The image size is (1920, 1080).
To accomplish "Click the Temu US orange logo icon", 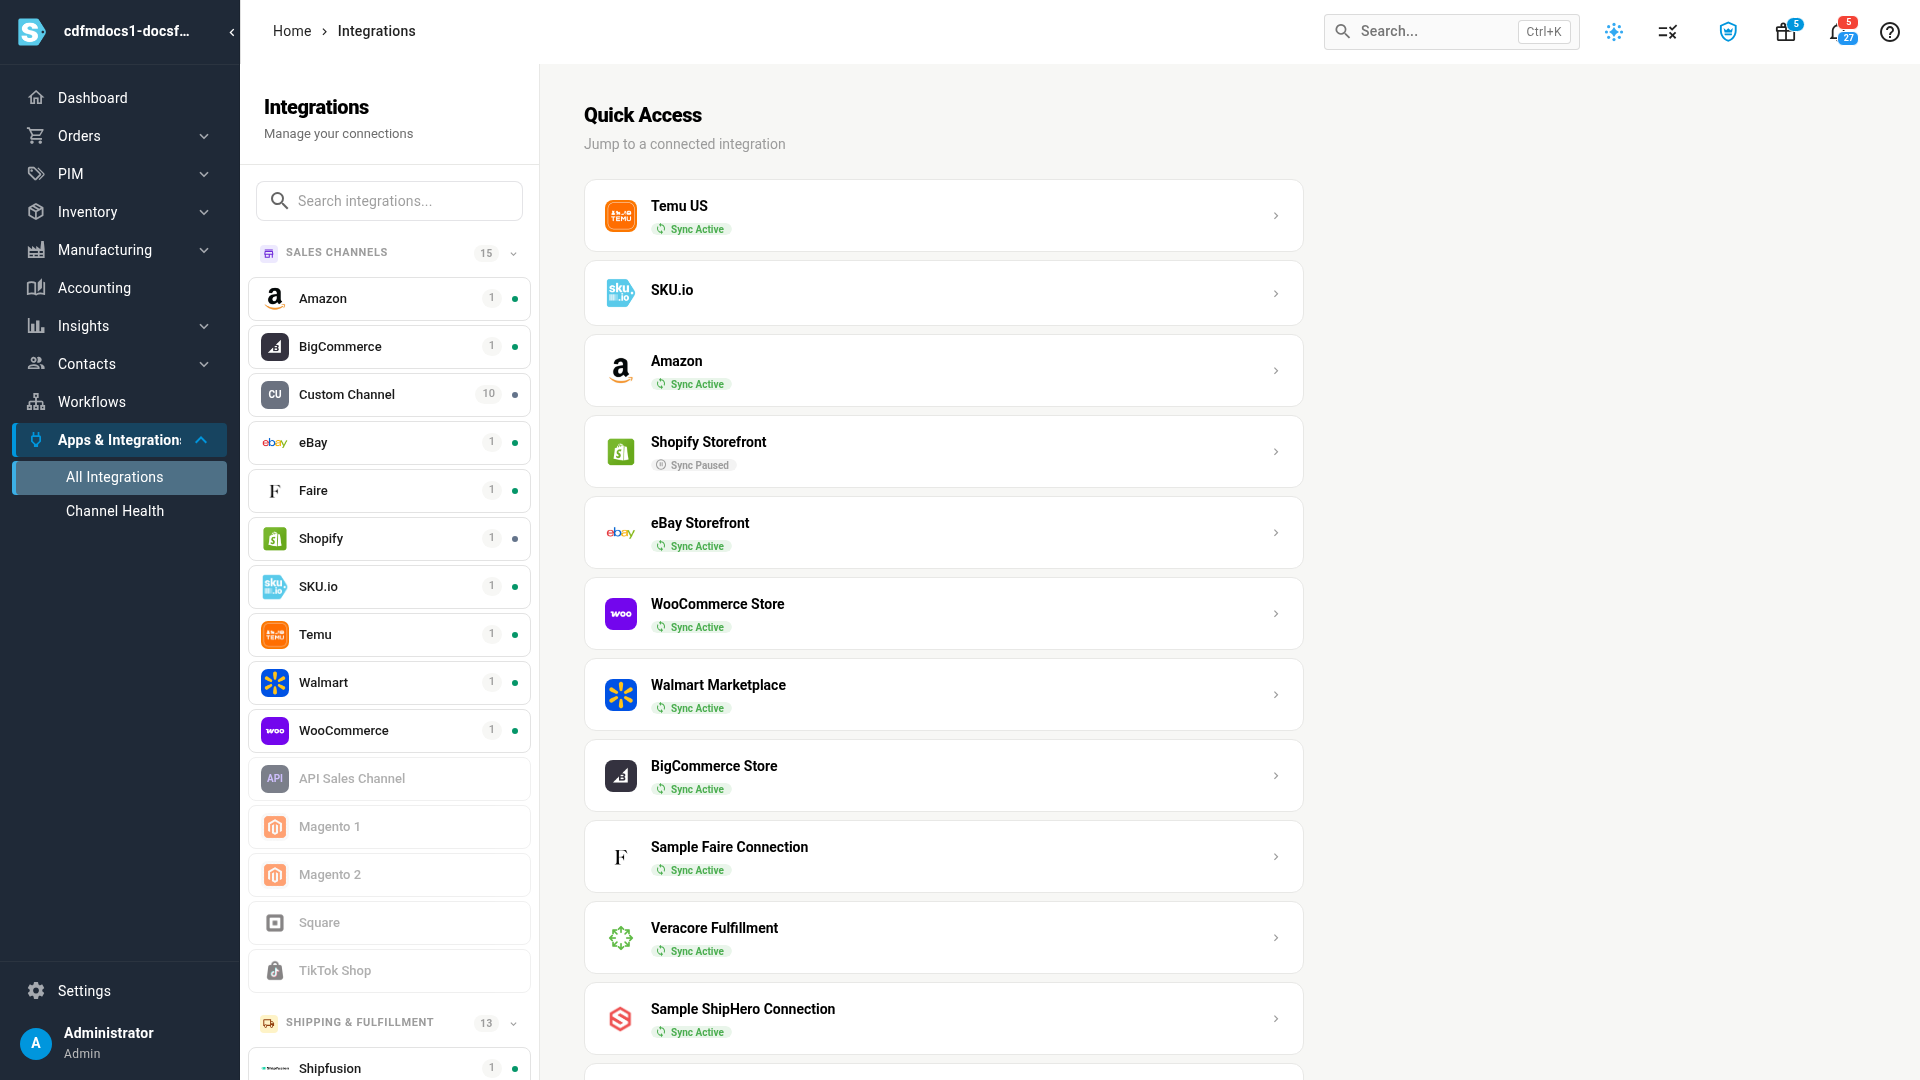I will click(621, 216).
